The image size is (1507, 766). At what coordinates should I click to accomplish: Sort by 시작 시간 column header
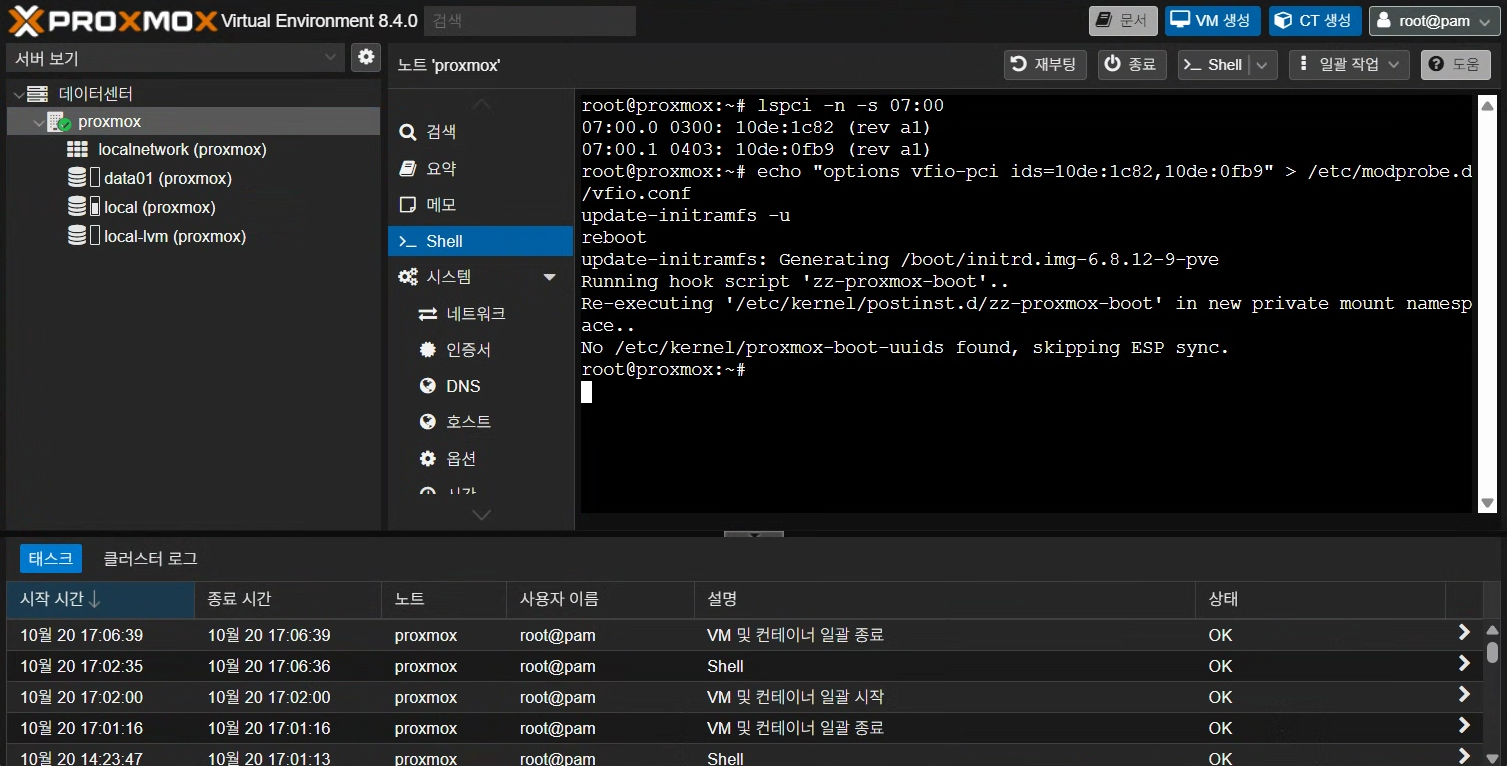(x=100, y=599)
